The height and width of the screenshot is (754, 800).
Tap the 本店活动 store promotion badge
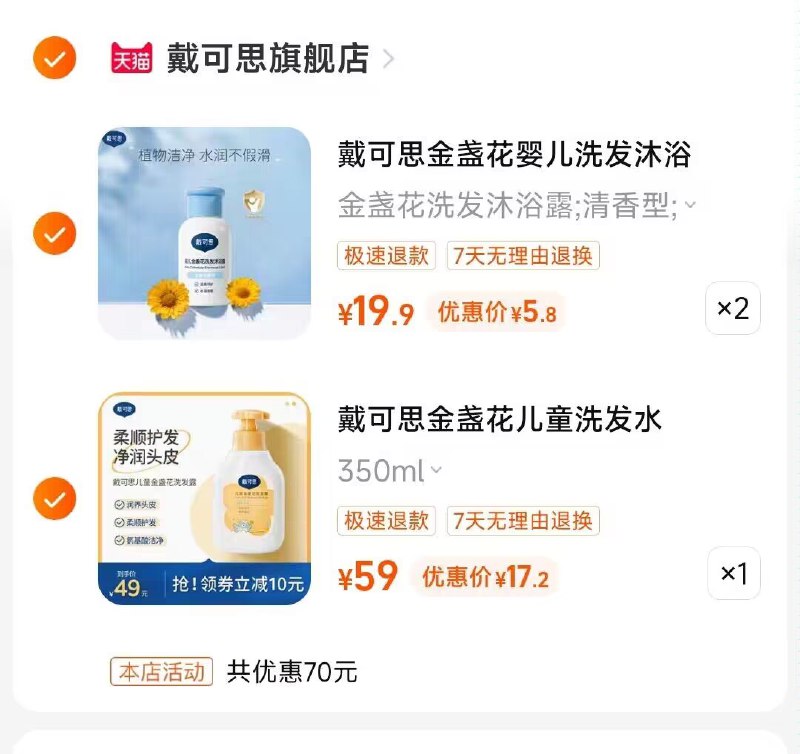162,671
